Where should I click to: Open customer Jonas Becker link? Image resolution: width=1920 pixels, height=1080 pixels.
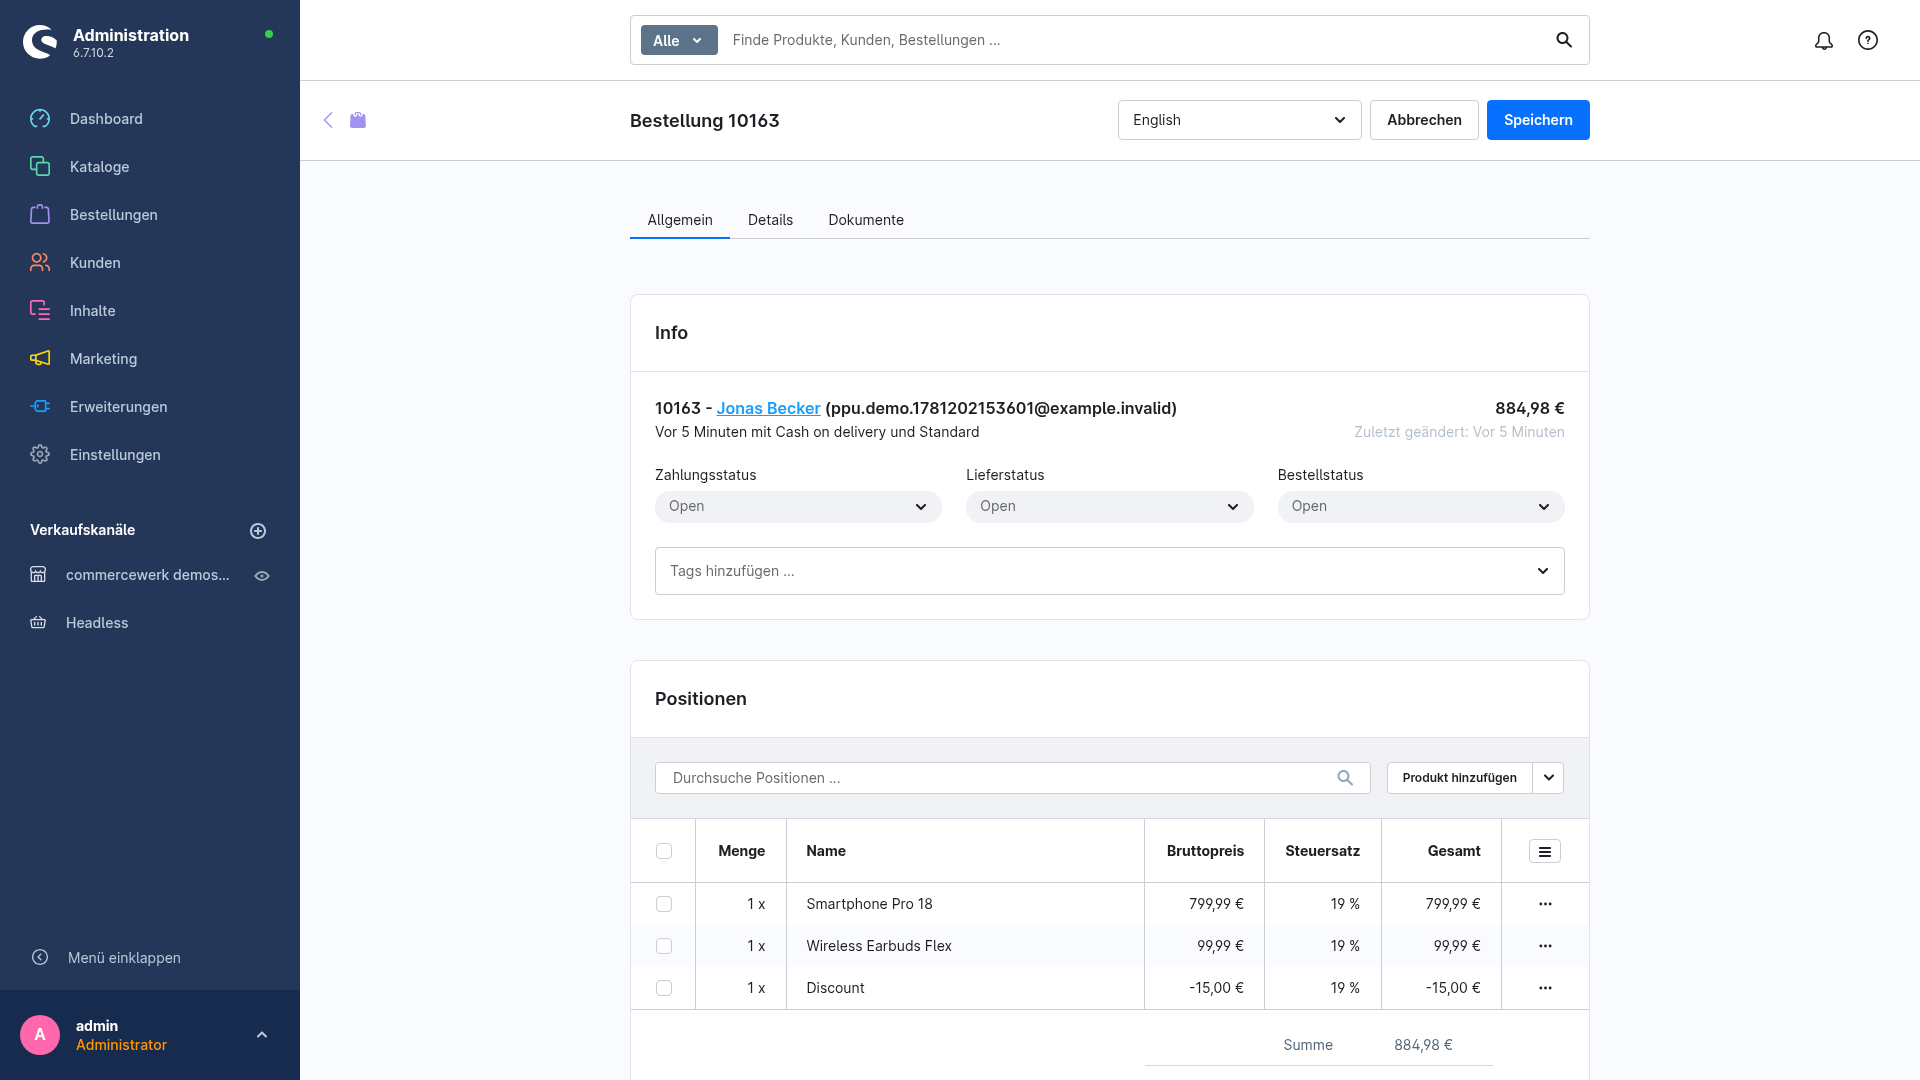768,408
